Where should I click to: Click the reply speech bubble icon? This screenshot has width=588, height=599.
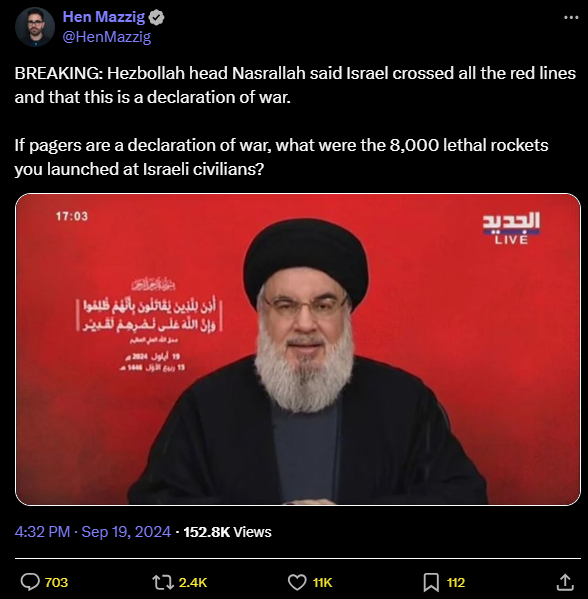(30, 582)
